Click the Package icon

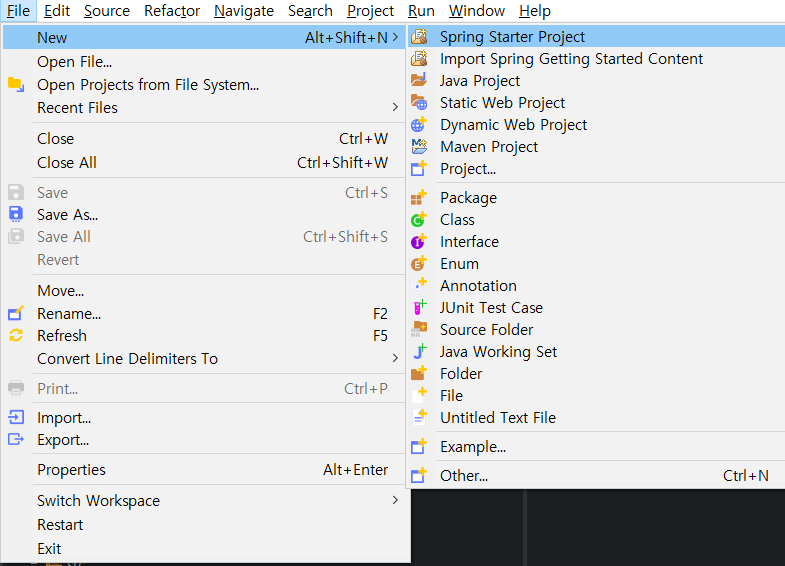[419, 198]
